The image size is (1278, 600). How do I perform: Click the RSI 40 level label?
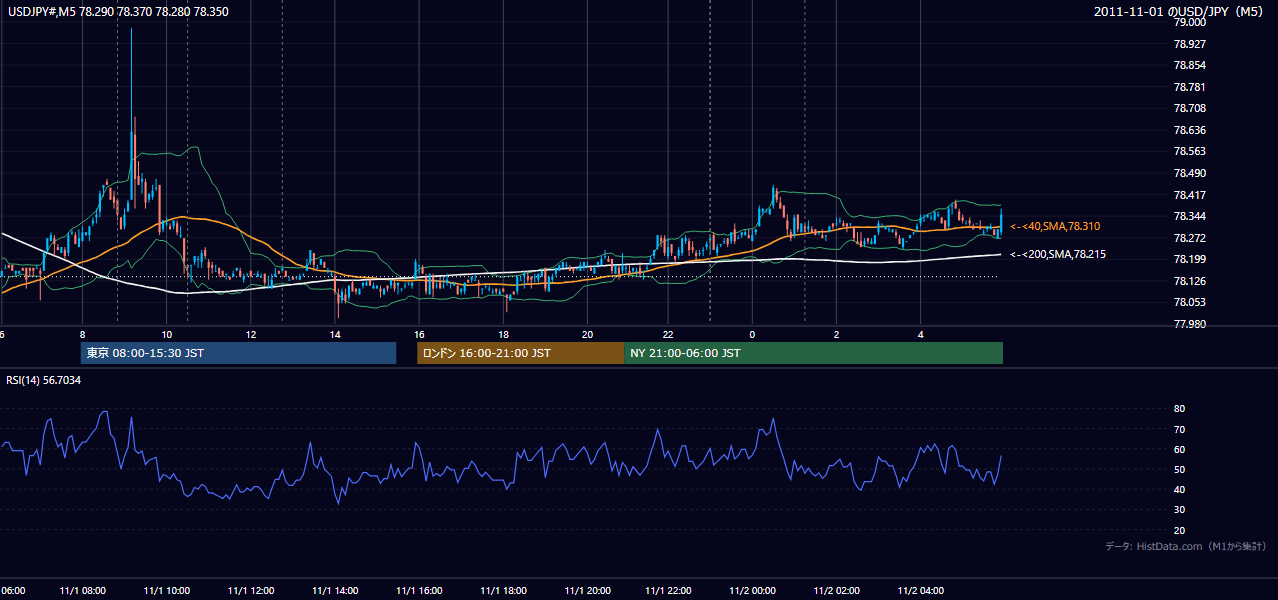pos(1179,489)
